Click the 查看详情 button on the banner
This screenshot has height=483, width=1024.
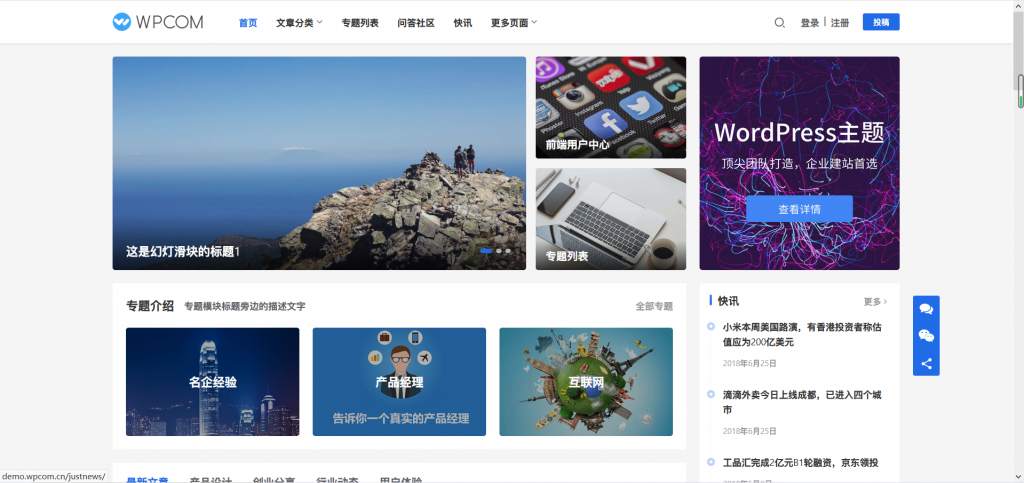pyautogui.click(x=799, y=210)
